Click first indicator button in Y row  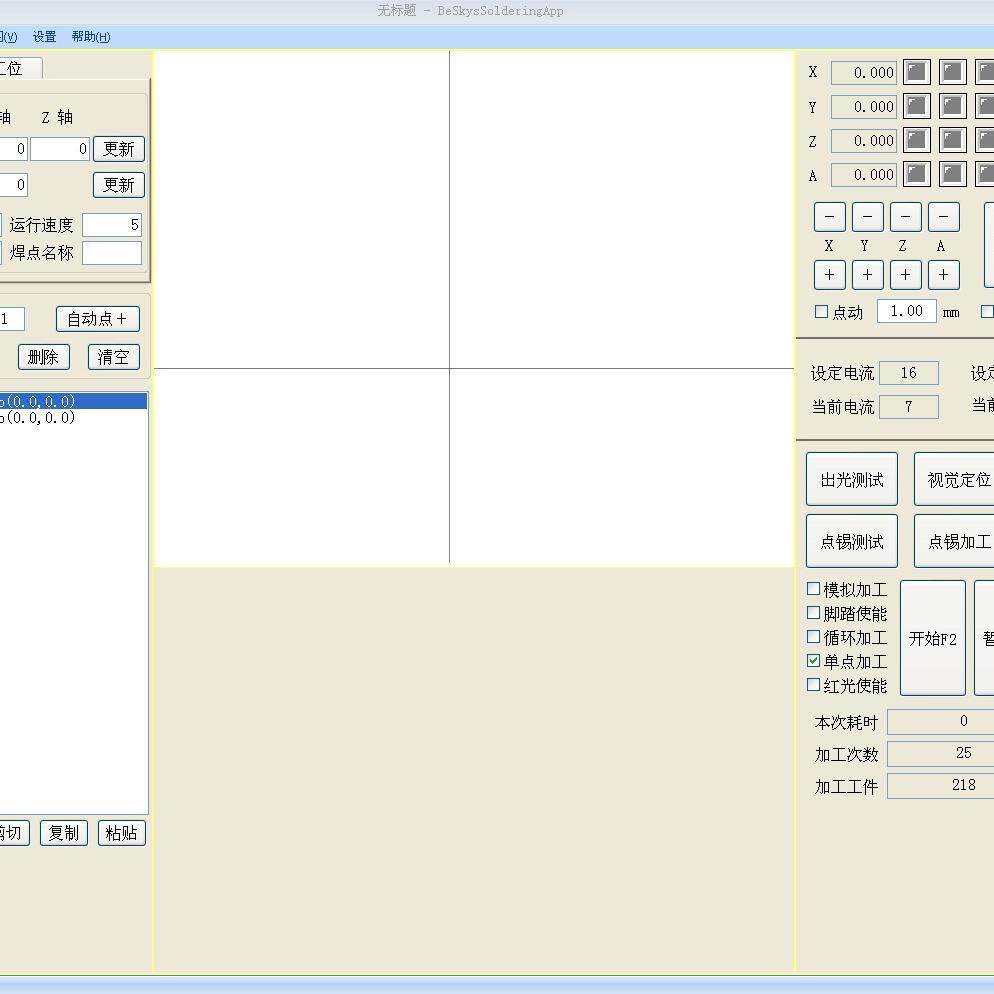coord(916,106)
